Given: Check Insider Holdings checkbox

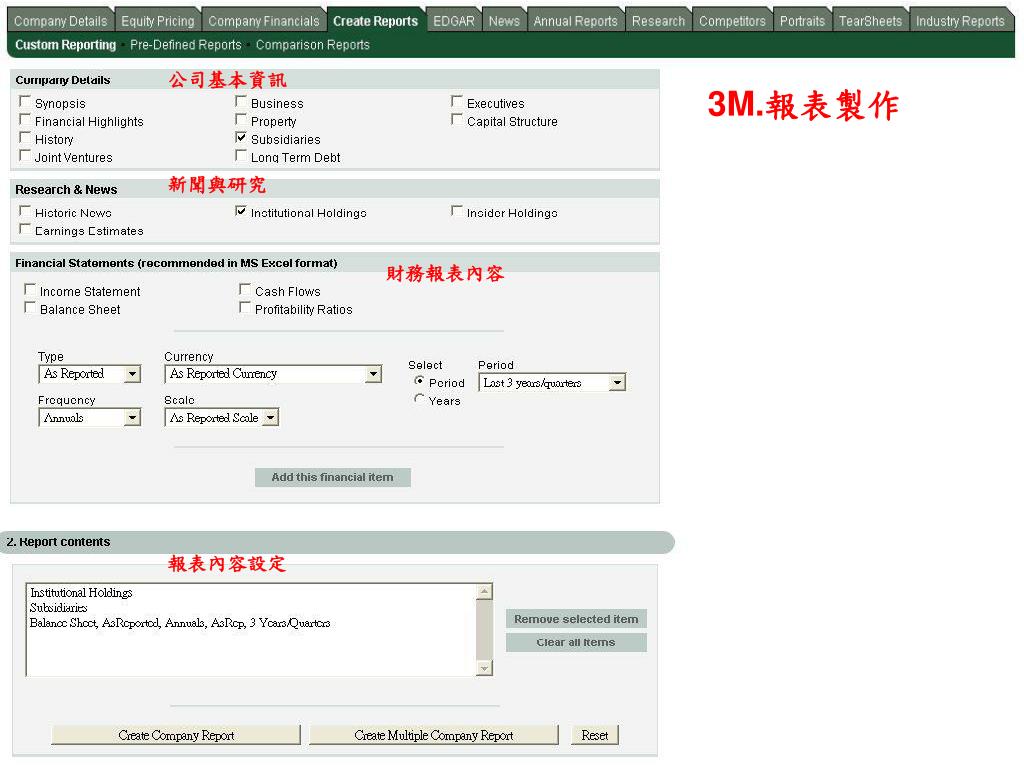Looking at the screenshot, I should 456,212.
